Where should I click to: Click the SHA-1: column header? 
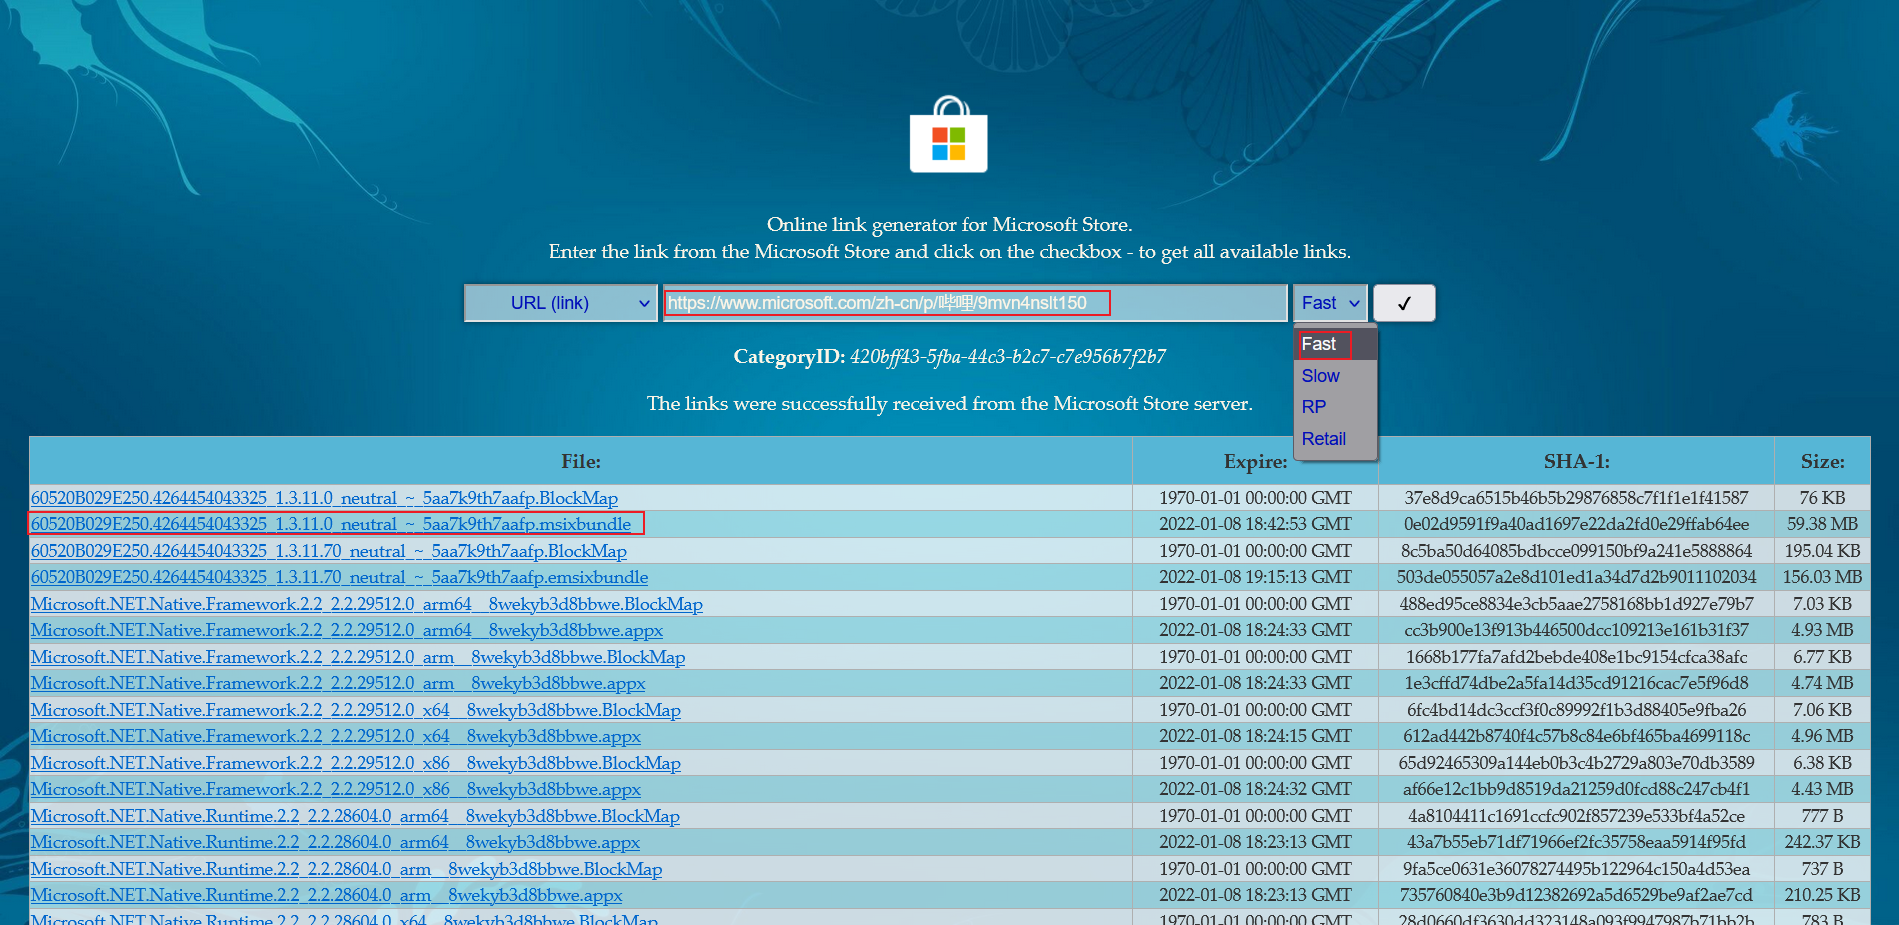1576,461
